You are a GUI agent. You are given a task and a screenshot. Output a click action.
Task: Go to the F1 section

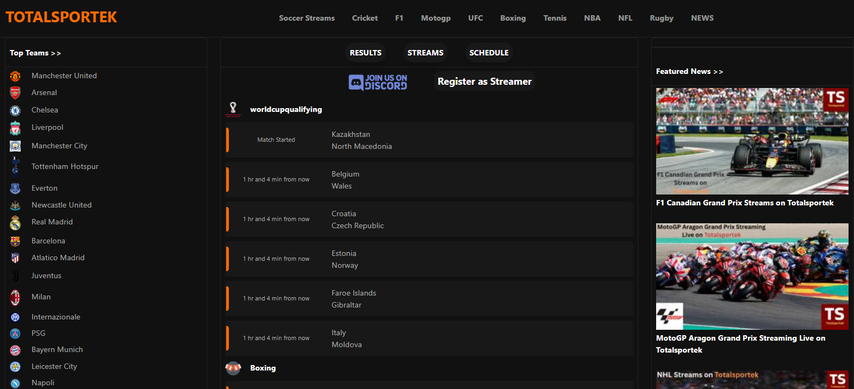click(x=399, y=18)
